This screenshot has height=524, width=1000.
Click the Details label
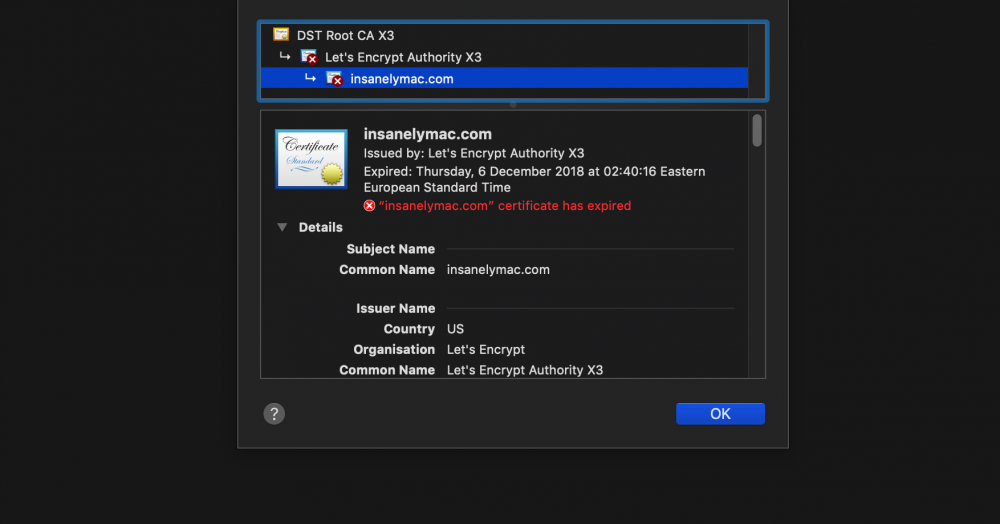[320, 228]
